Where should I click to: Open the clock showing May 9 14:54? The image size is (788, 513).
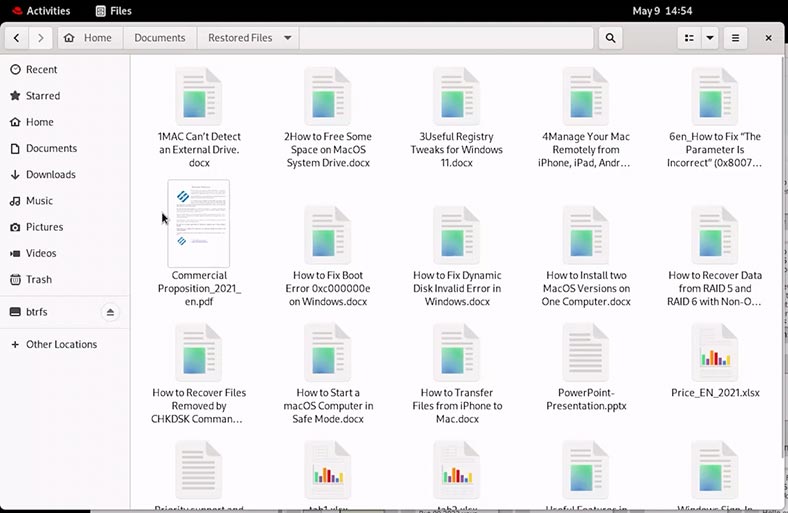pos(662,11)
